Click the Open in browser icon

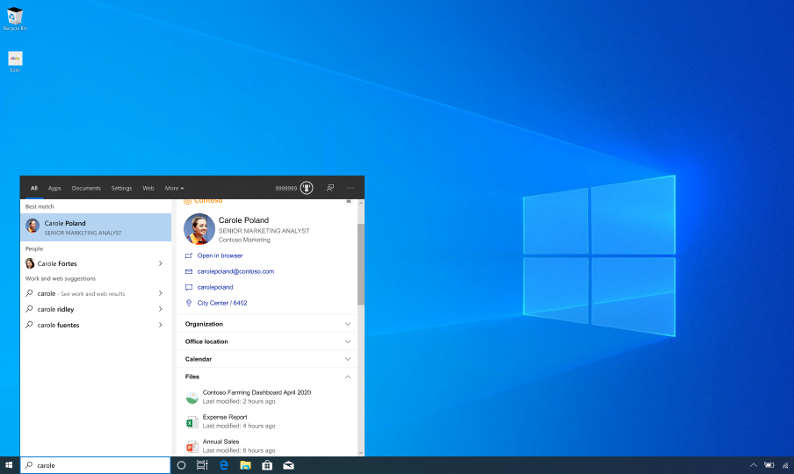tap(189, 256)
